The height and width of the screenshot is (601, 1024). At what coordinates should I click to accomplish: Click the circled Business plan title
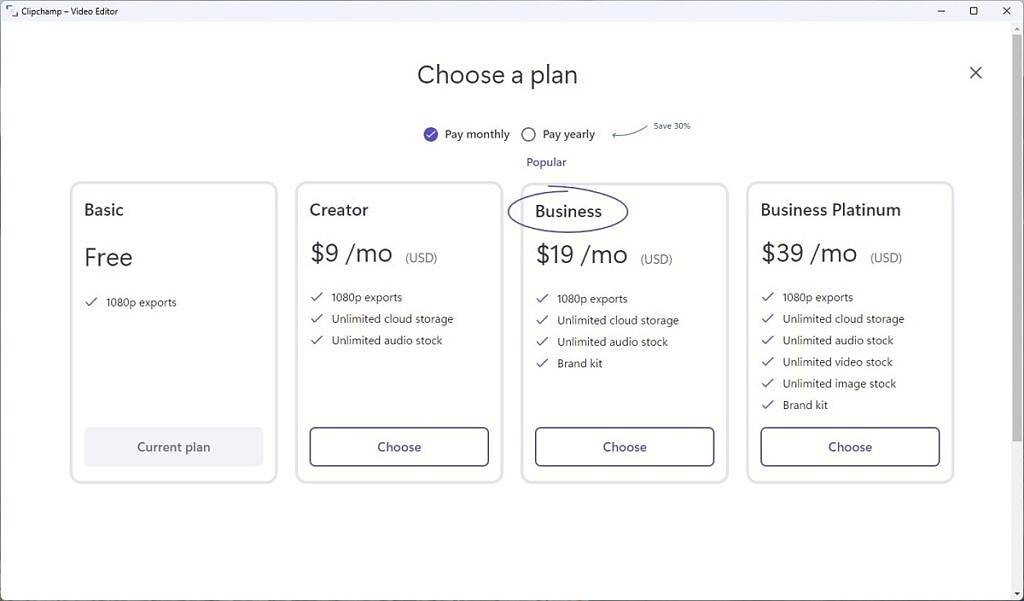coord(570,211)
